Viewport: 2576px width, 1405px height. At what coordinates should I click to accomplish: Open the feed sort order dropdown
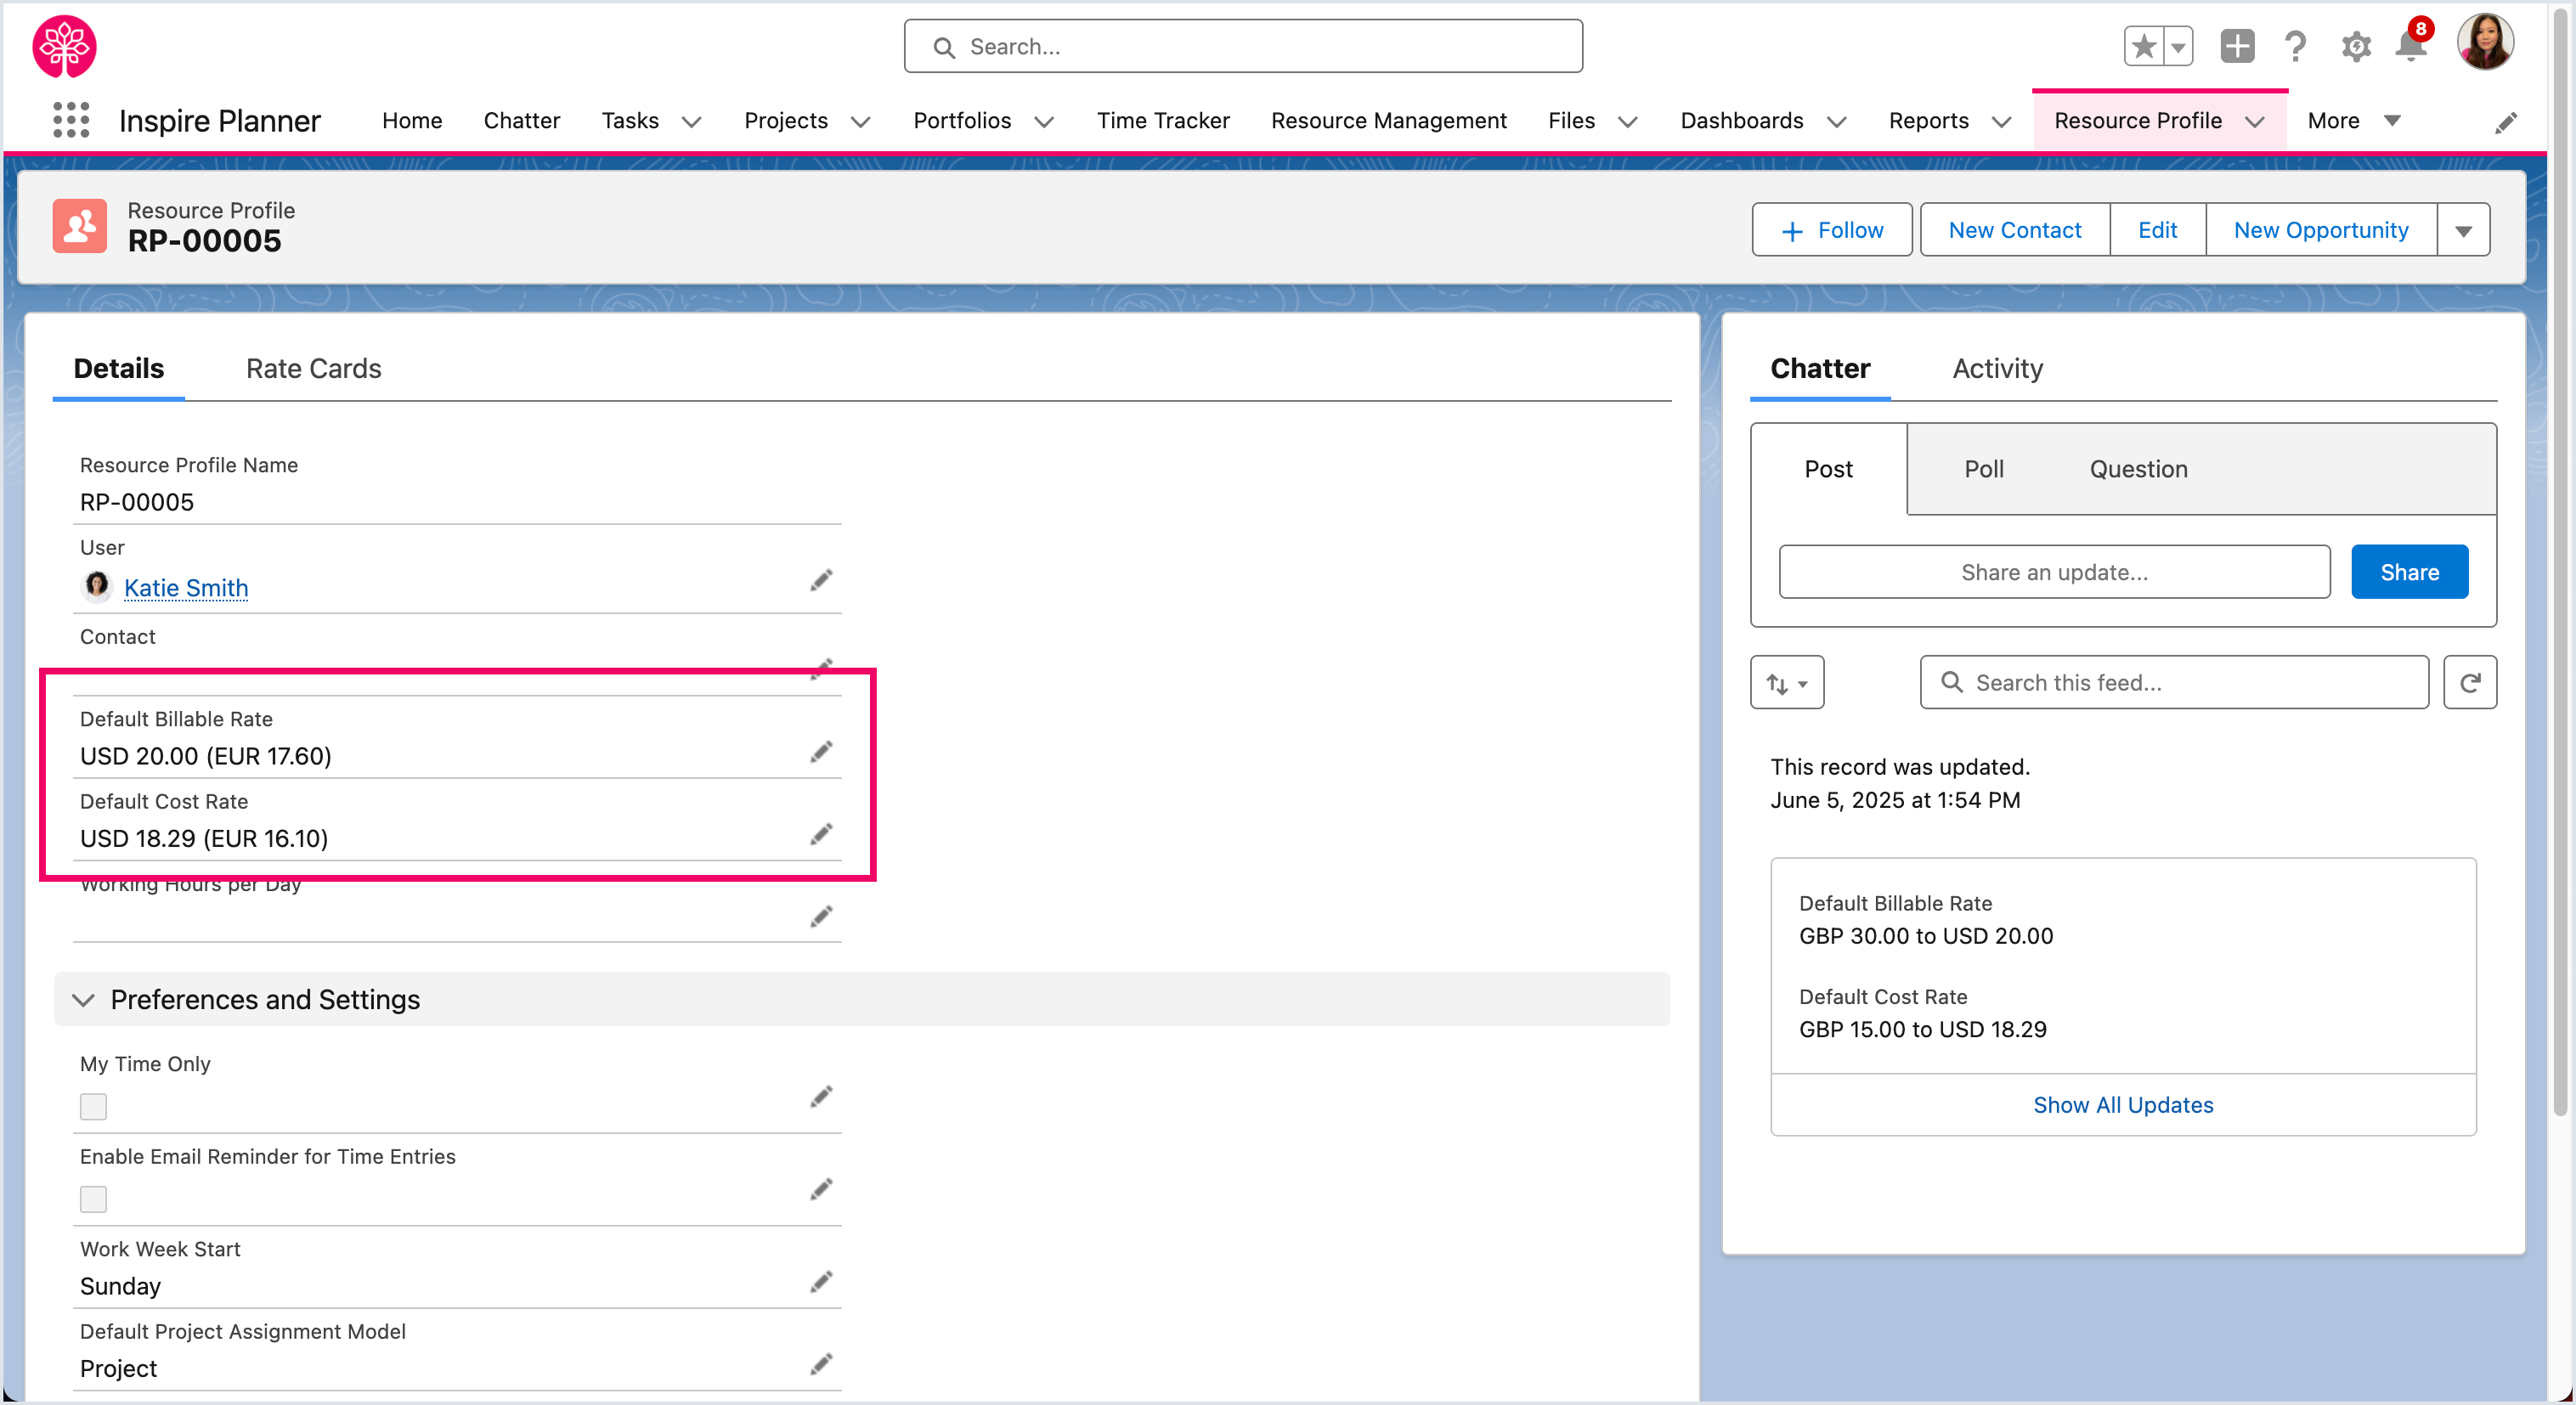click(x=1787, y=682)
